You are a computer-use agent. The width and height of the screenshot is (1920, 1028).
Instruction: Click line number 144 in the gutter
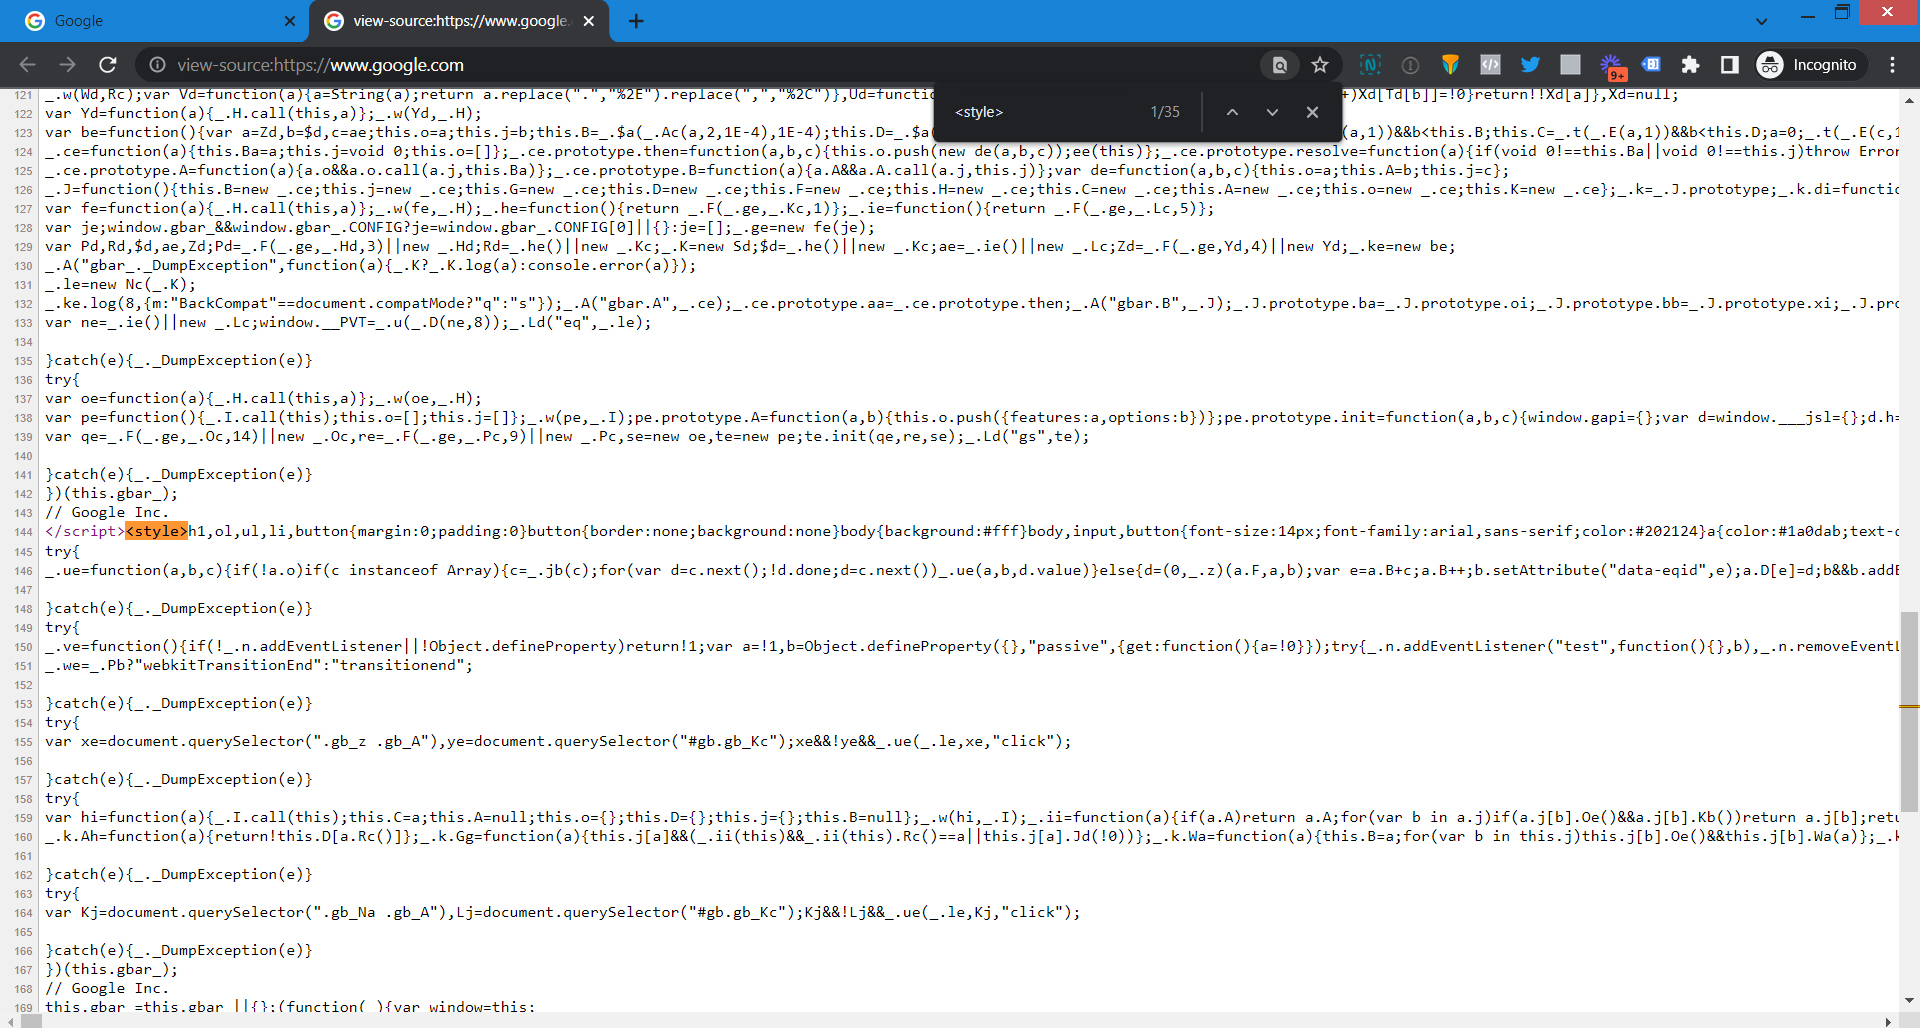[x=24, y=532]
